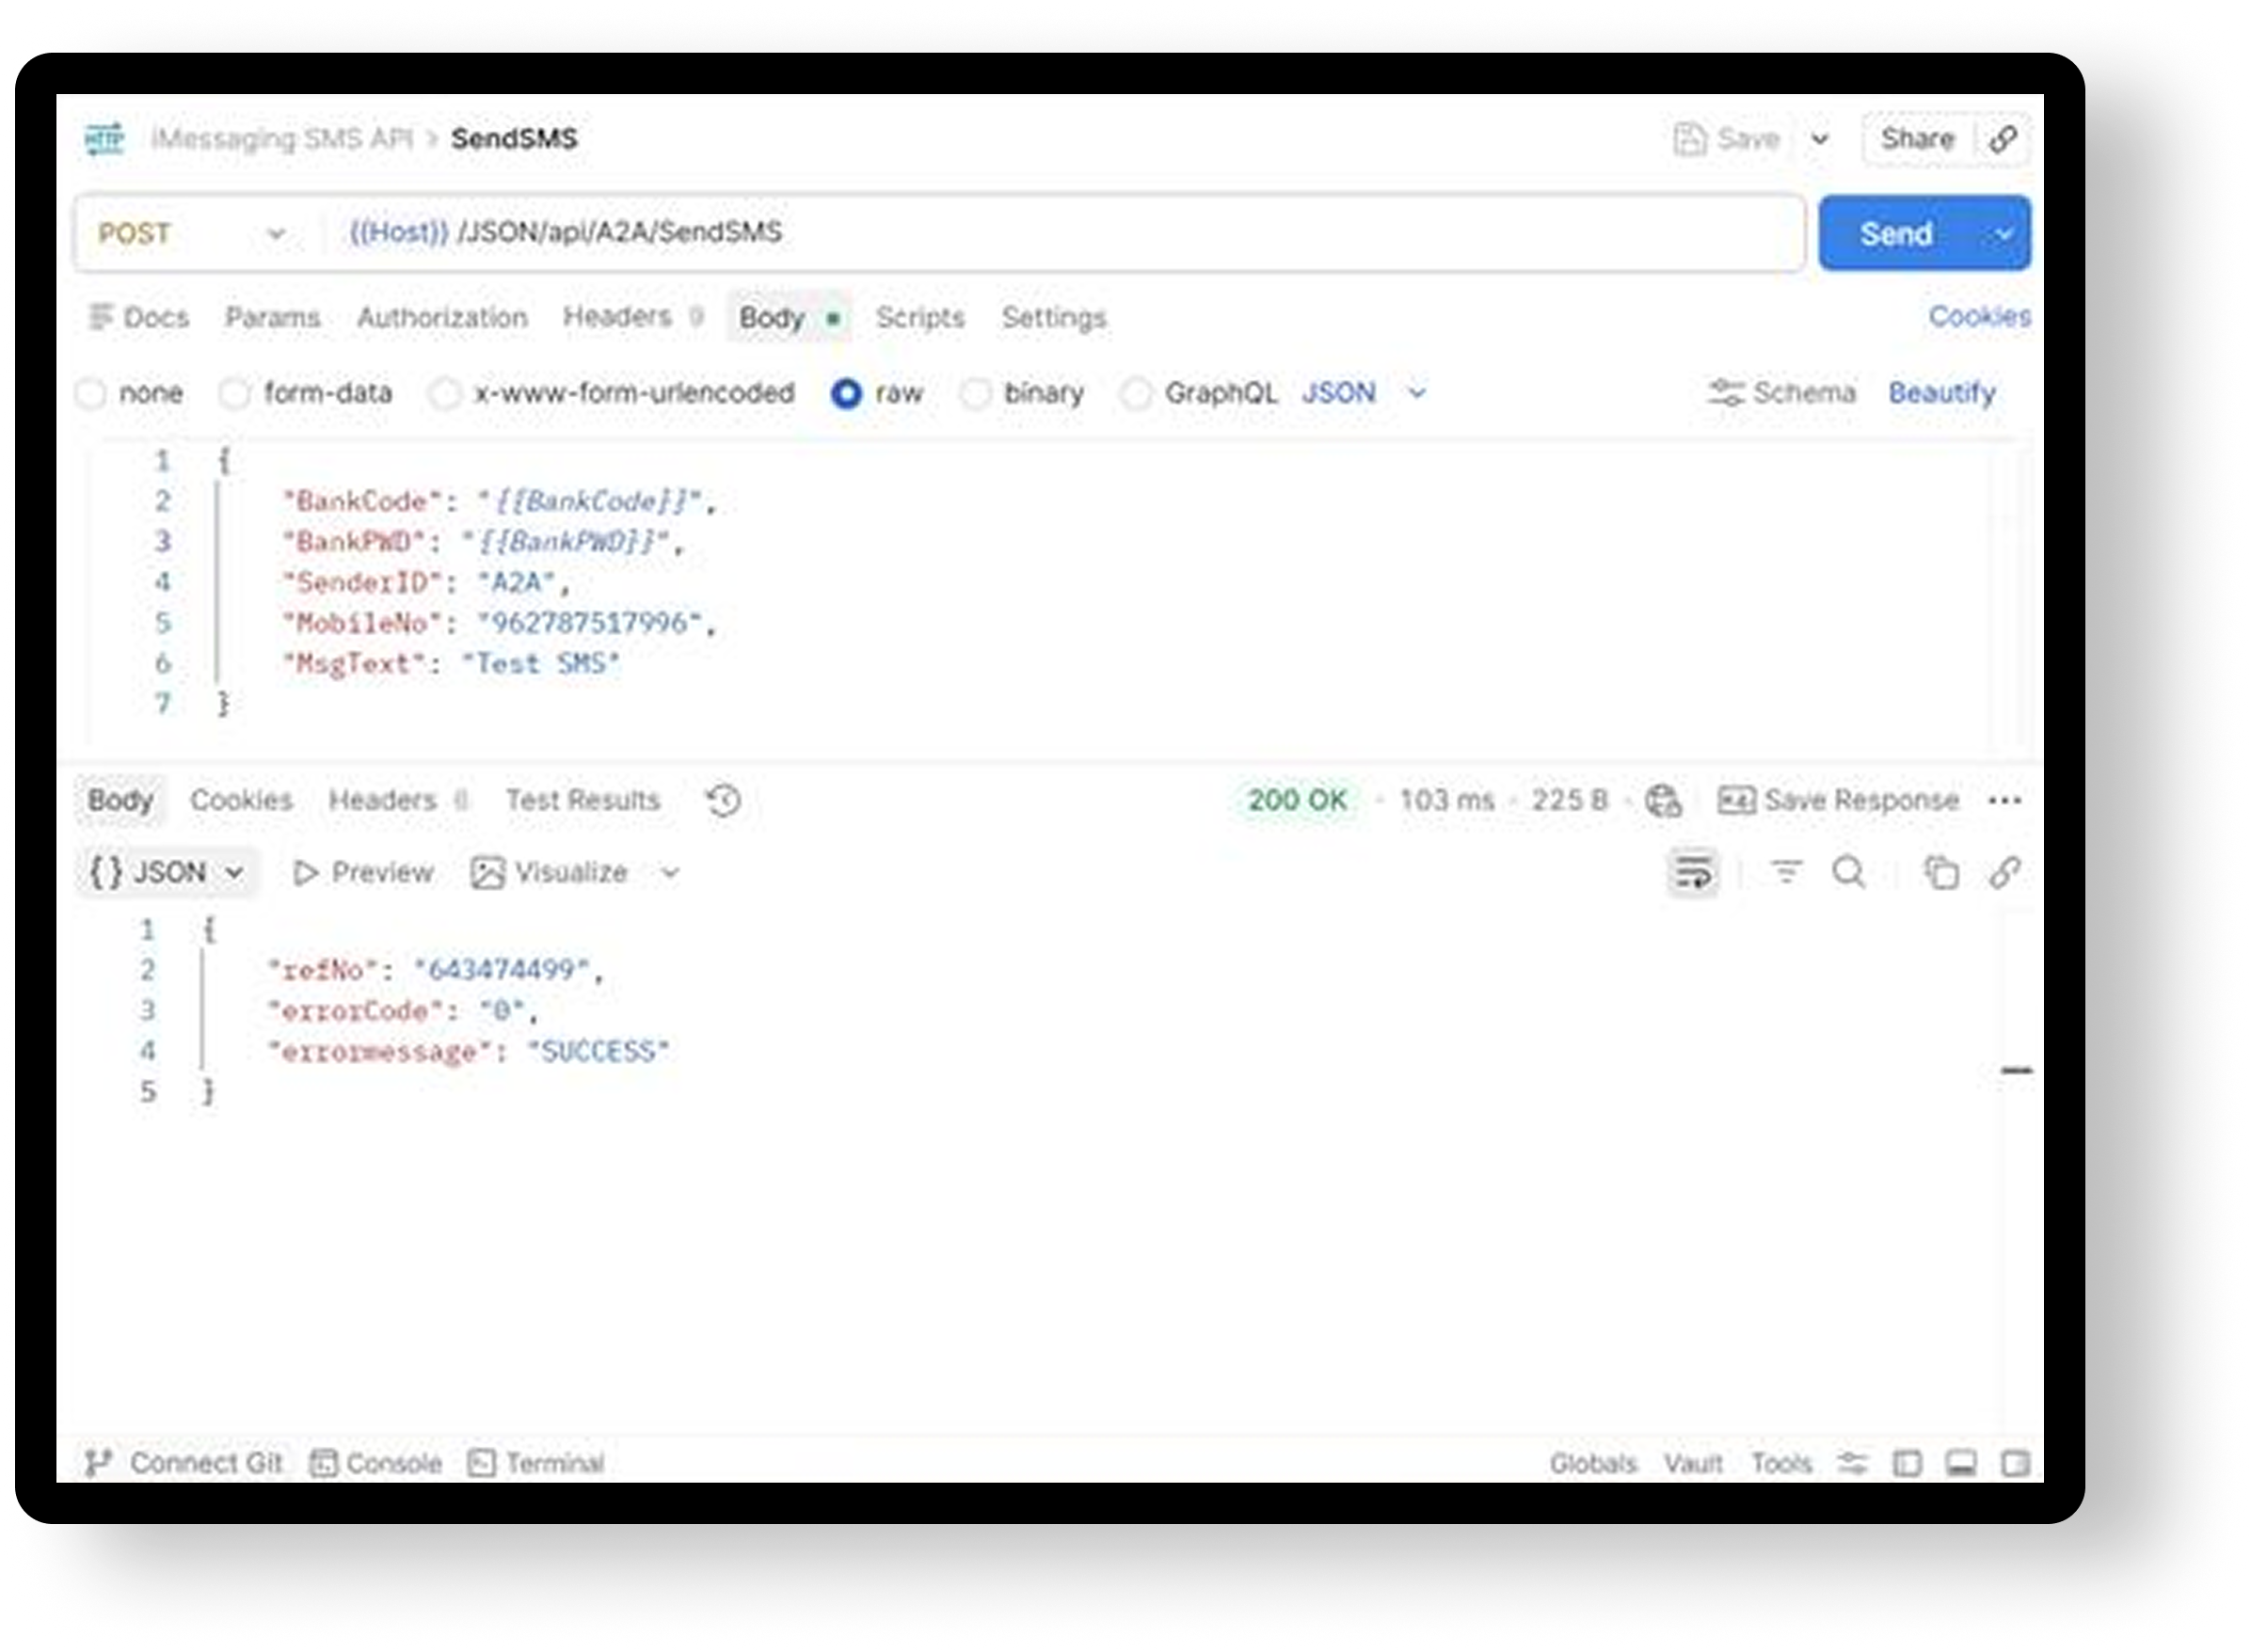Screen dimensions: 2251x1652
Task: Switch to response Body tab
Action: [120, 800]
